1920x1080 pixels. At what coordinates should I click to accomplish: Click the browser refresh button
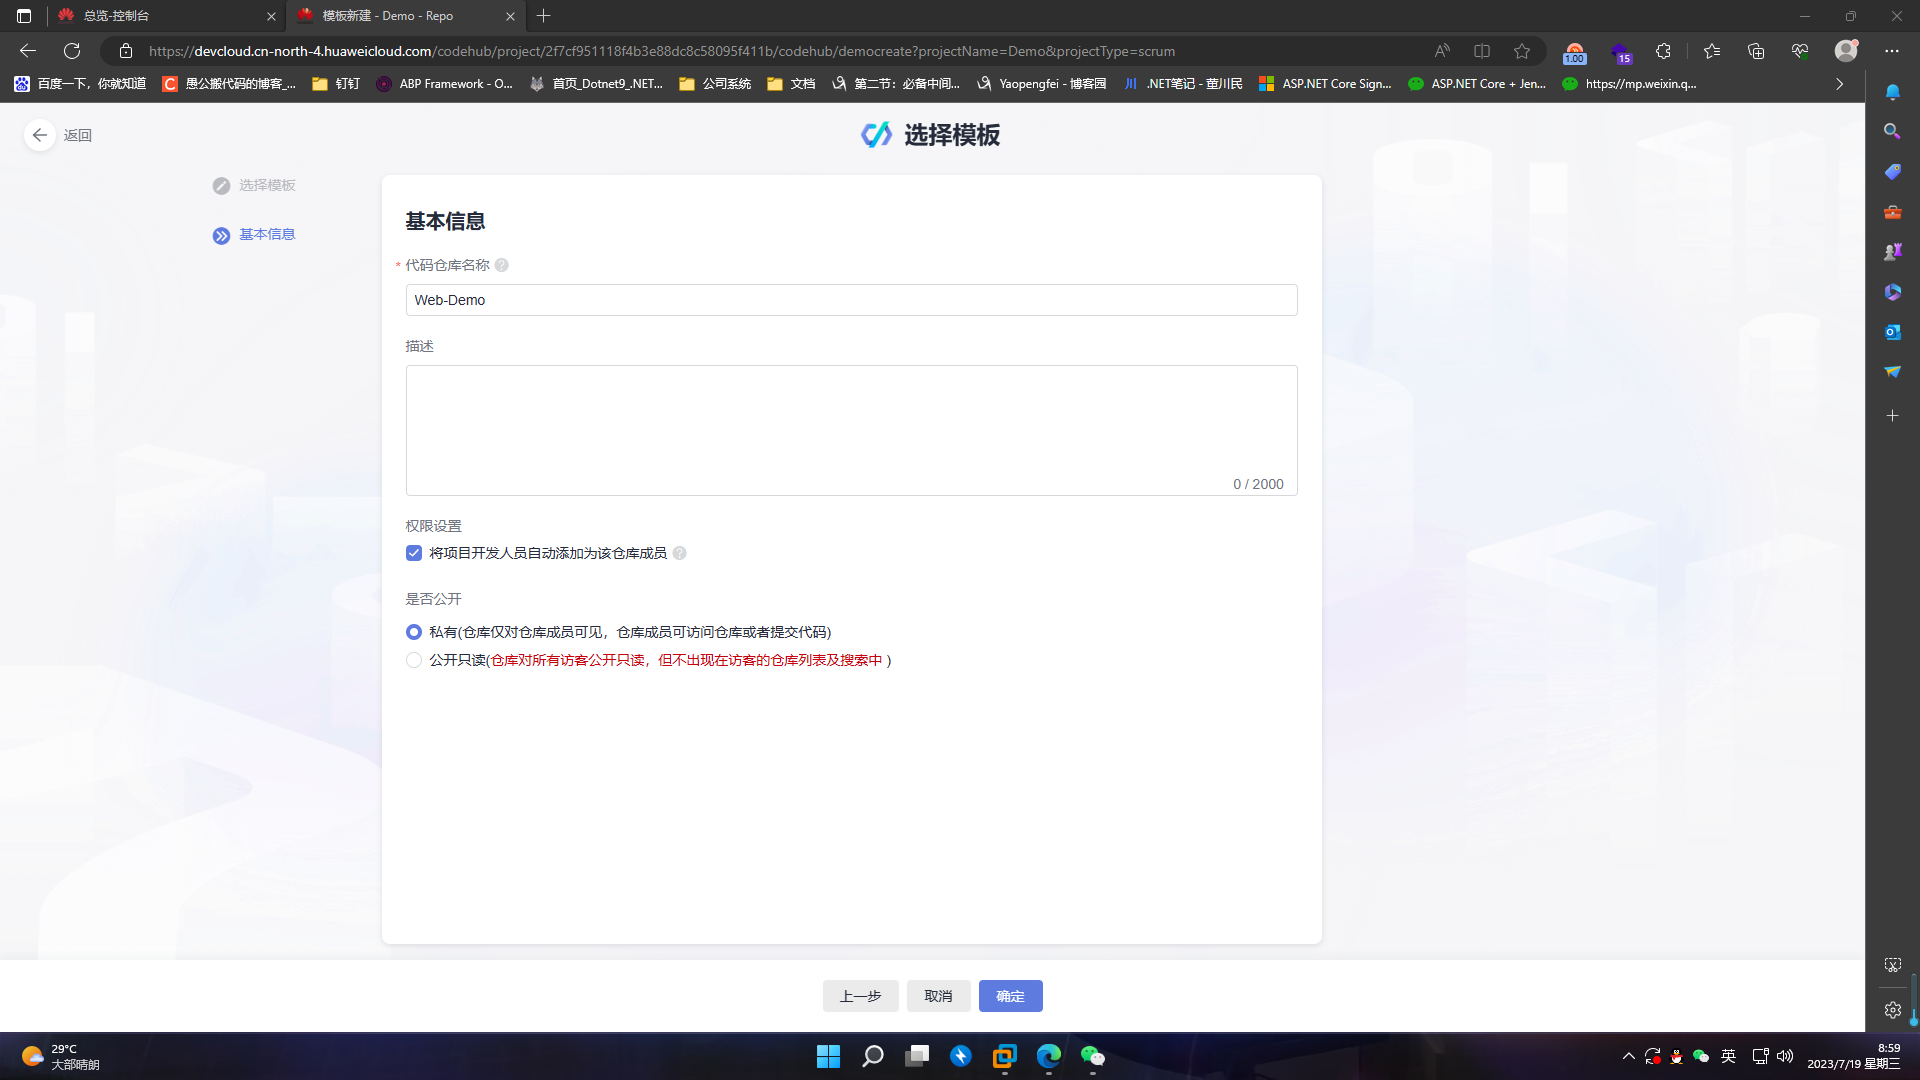pos(72,51)
